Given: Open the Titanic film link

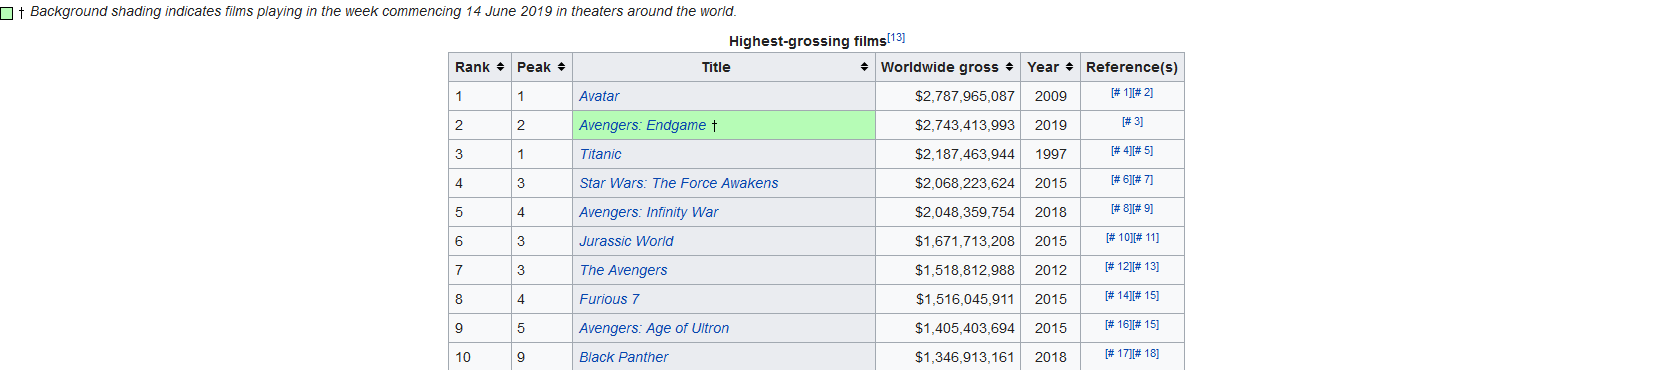Looking at the screenshot, I should point(600,154).
